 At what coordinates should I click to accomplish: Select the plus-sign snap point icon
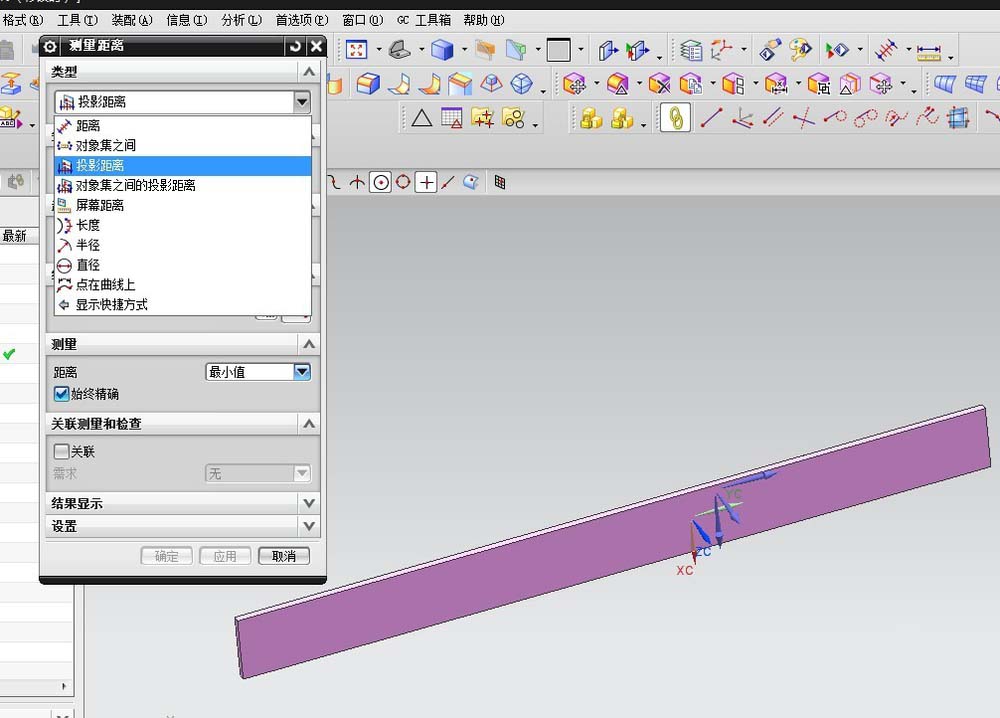[426, 183]
